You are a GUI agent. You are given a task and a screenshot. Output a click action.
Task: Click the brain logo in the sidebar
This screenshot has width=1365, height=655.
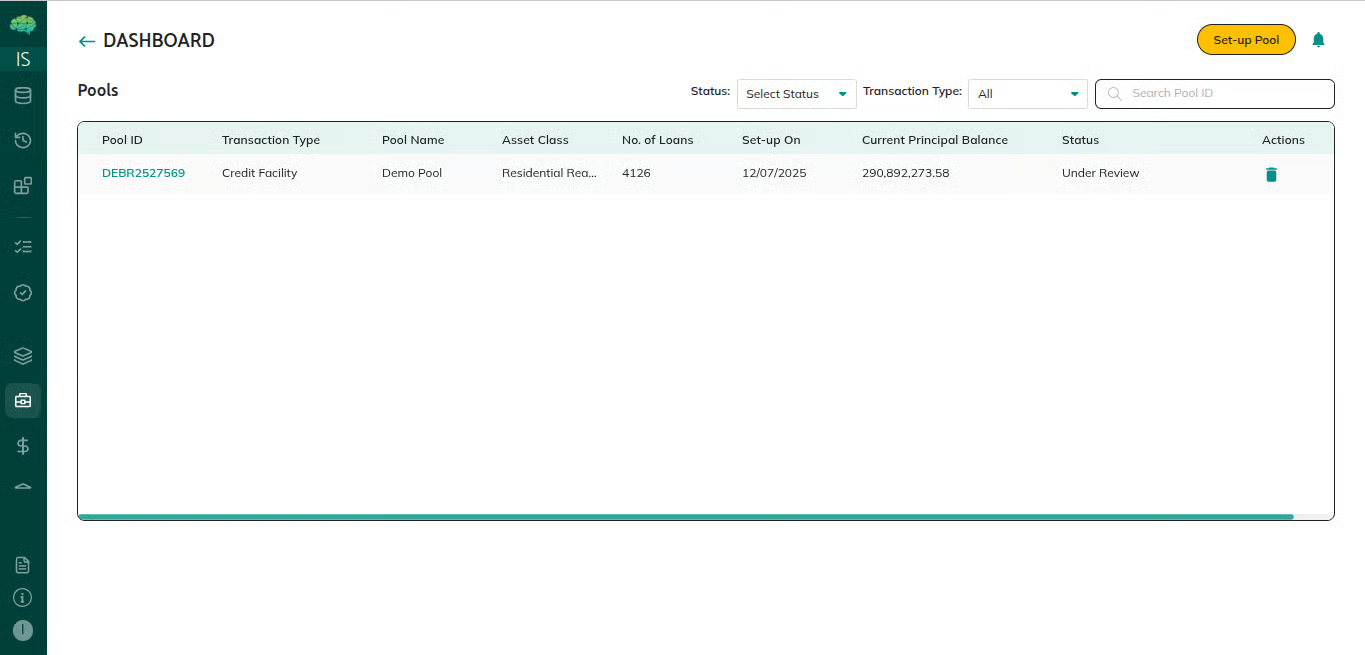pos(22,24)
